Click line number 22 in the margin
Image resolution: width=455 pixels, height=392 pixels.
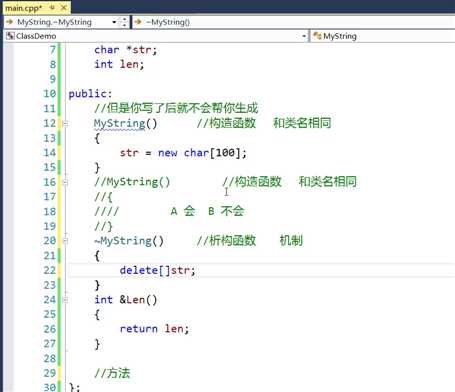coord(50,270)
